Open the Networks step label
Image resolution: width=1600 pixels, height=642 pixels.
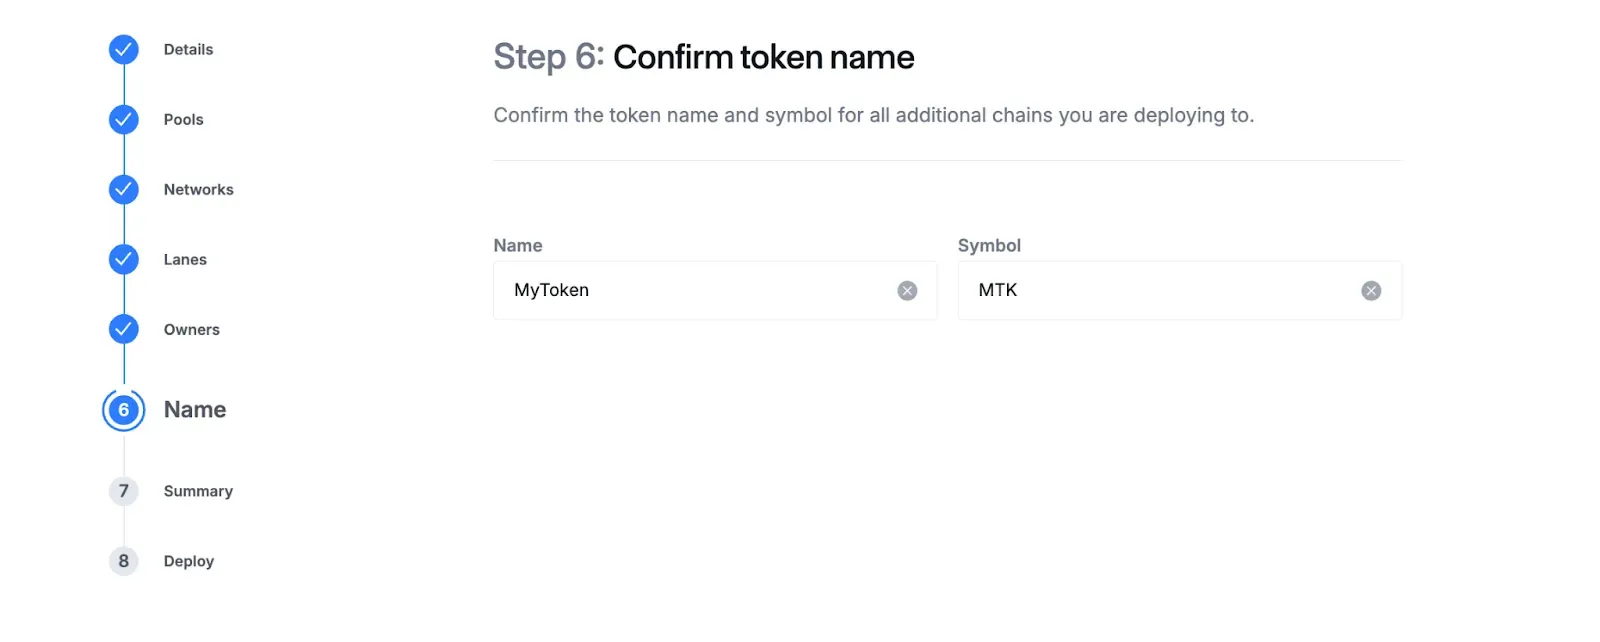198,189
